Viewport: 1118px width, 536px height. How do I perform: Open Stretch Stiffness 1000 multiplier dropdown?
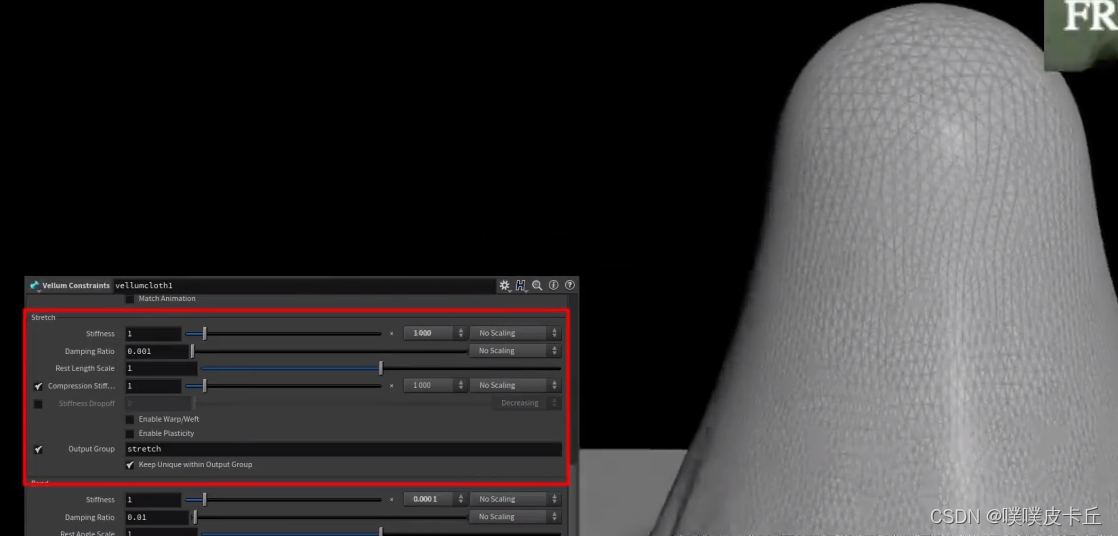point(434,333)
